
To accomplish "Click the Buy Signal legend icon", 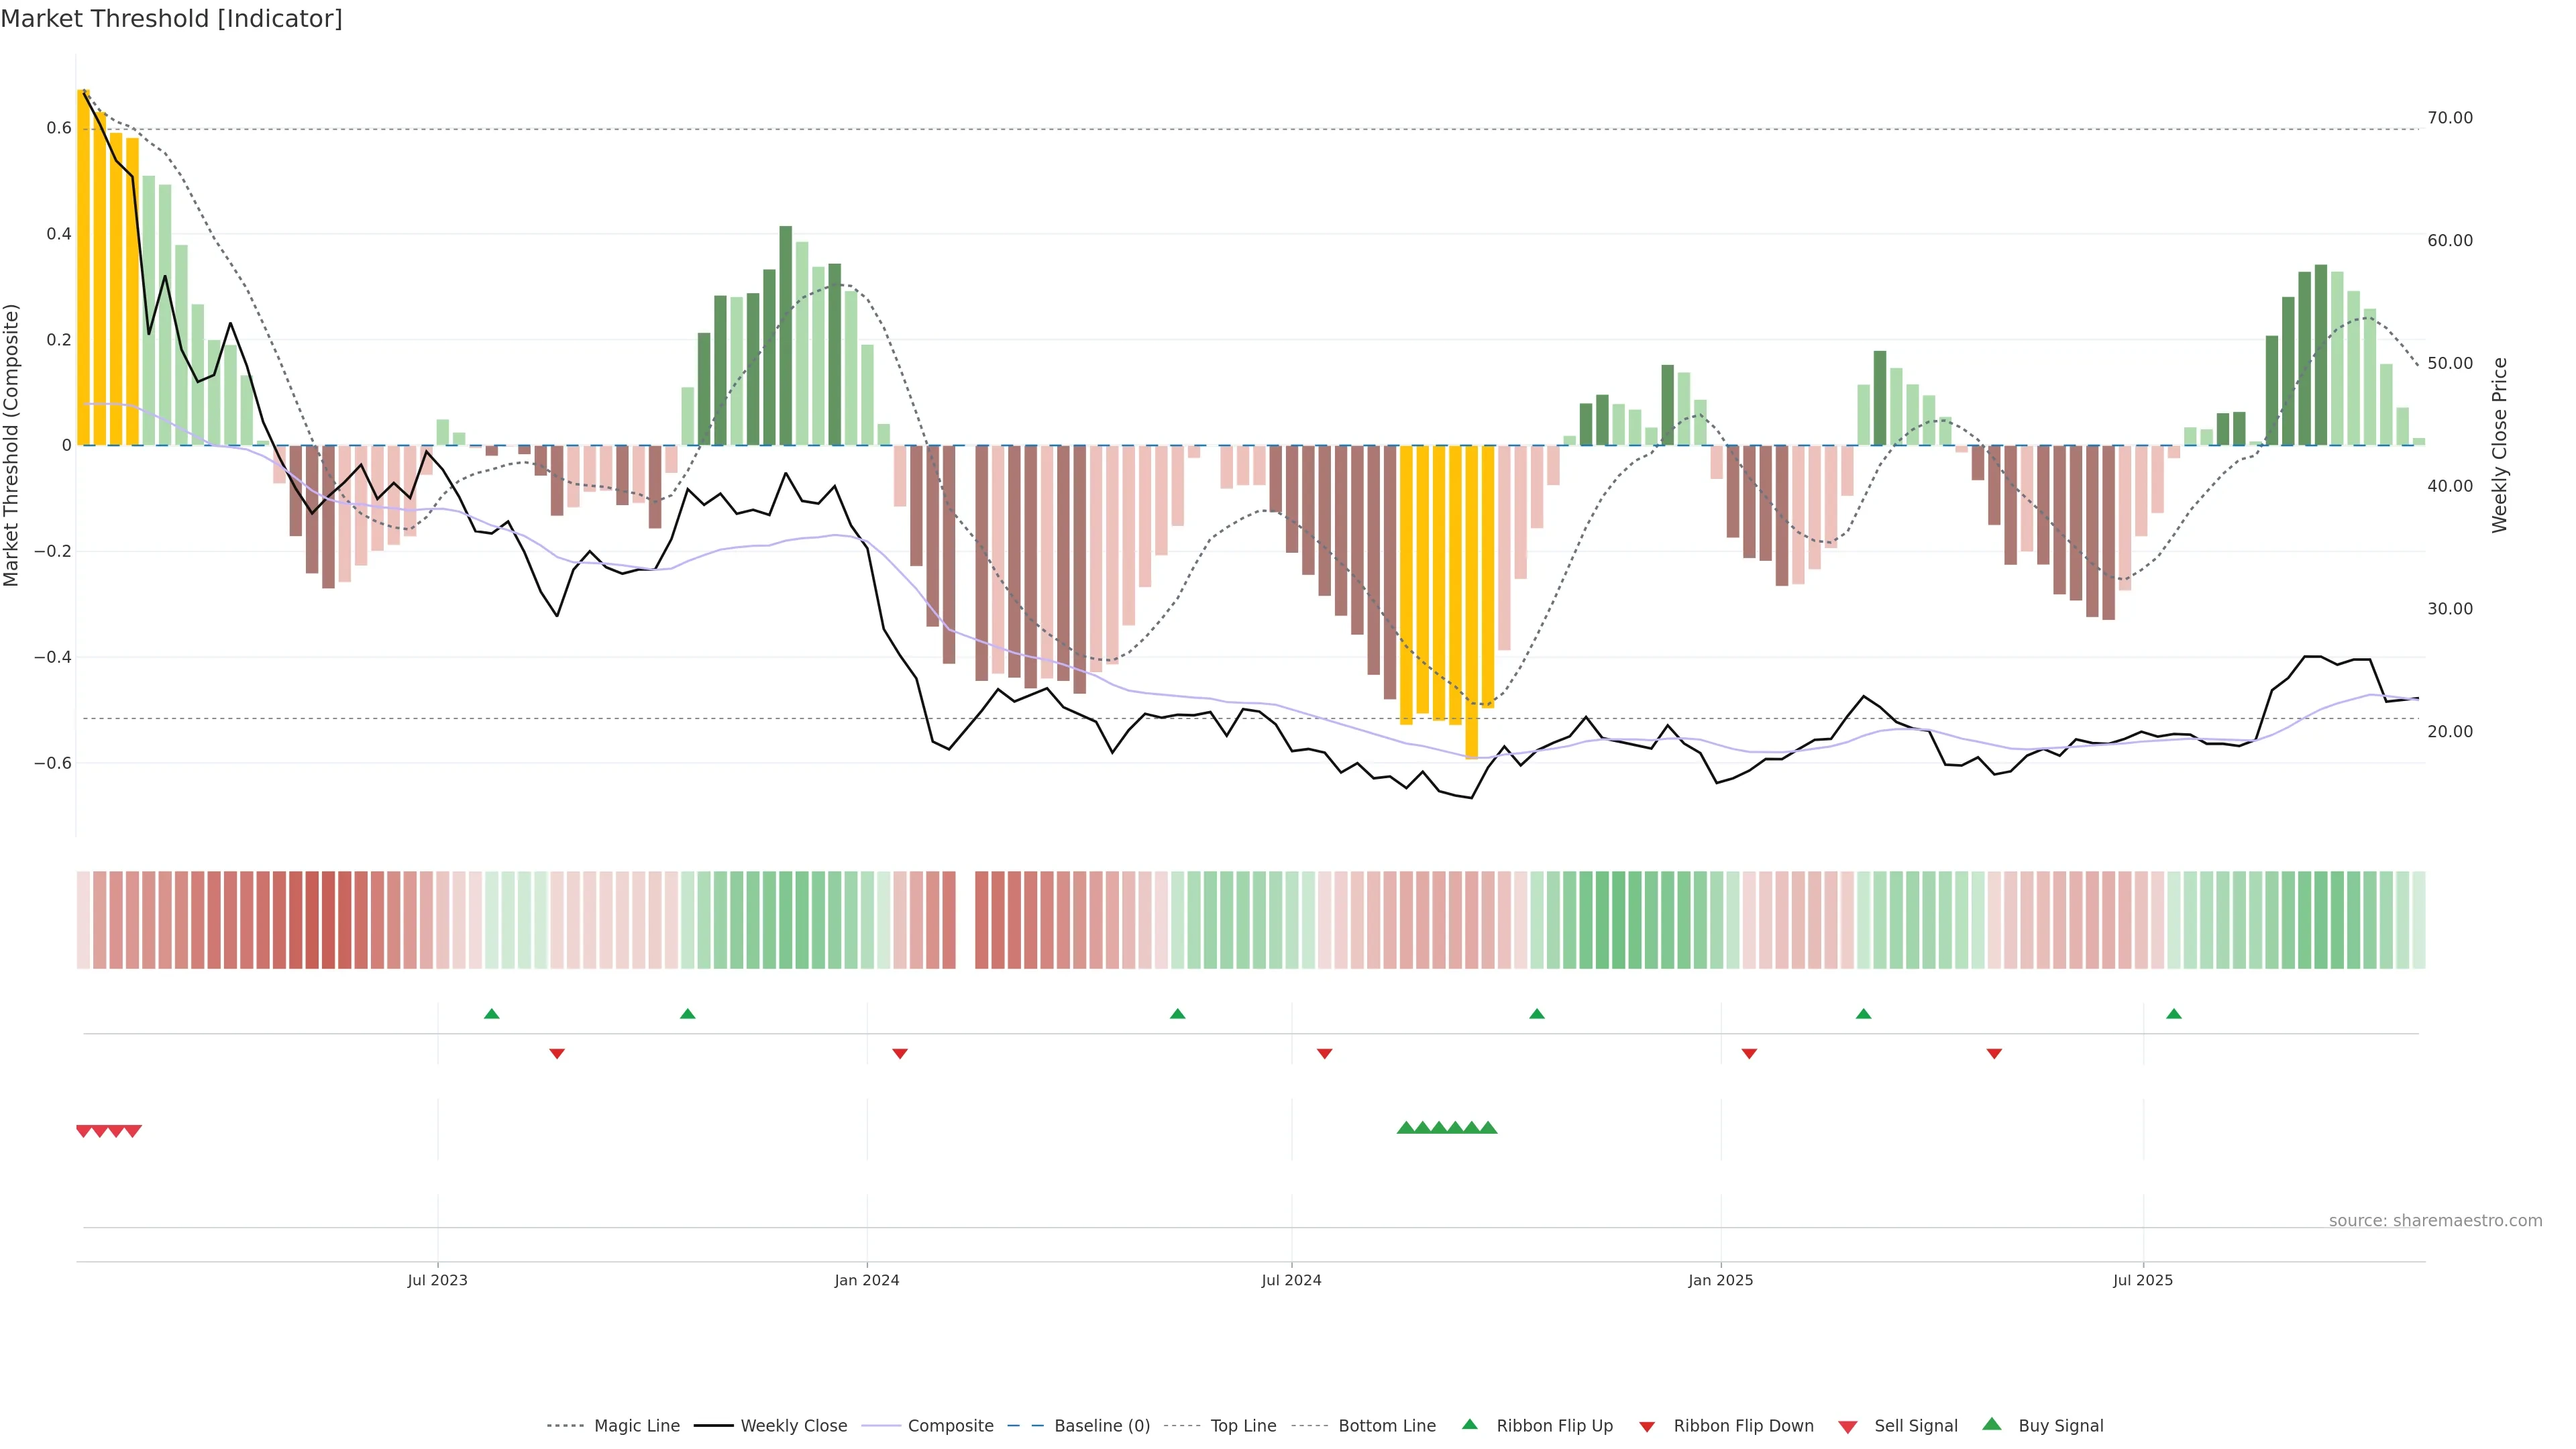I will pyautogui.click(x=1991, y=1424).
